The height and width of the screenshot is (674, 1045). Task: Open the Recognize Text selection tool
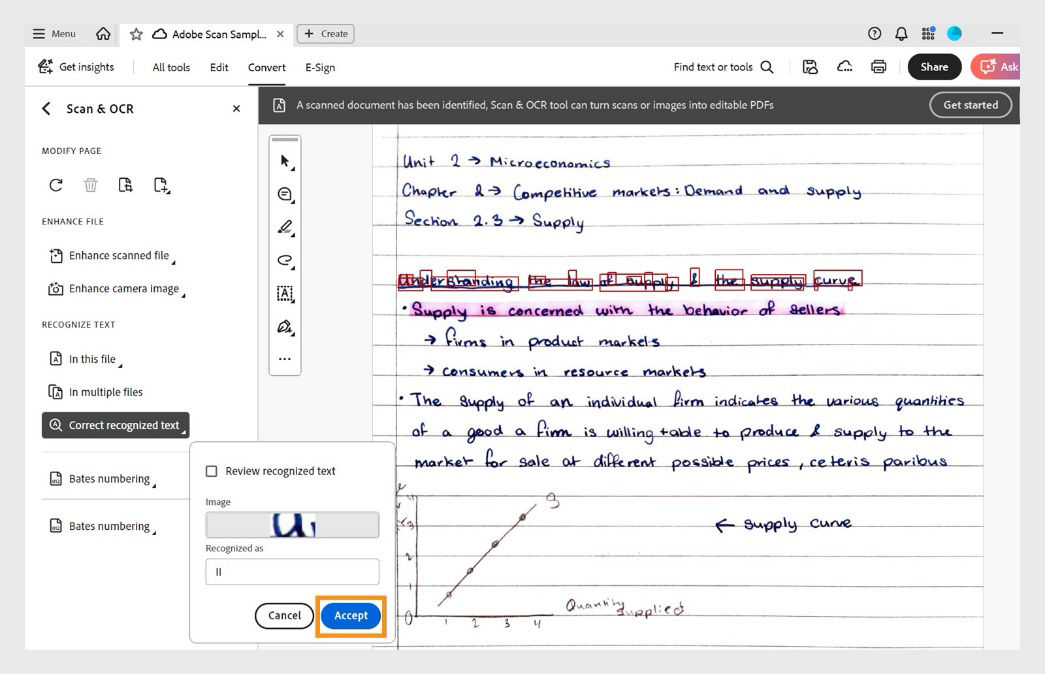(284, 293)
